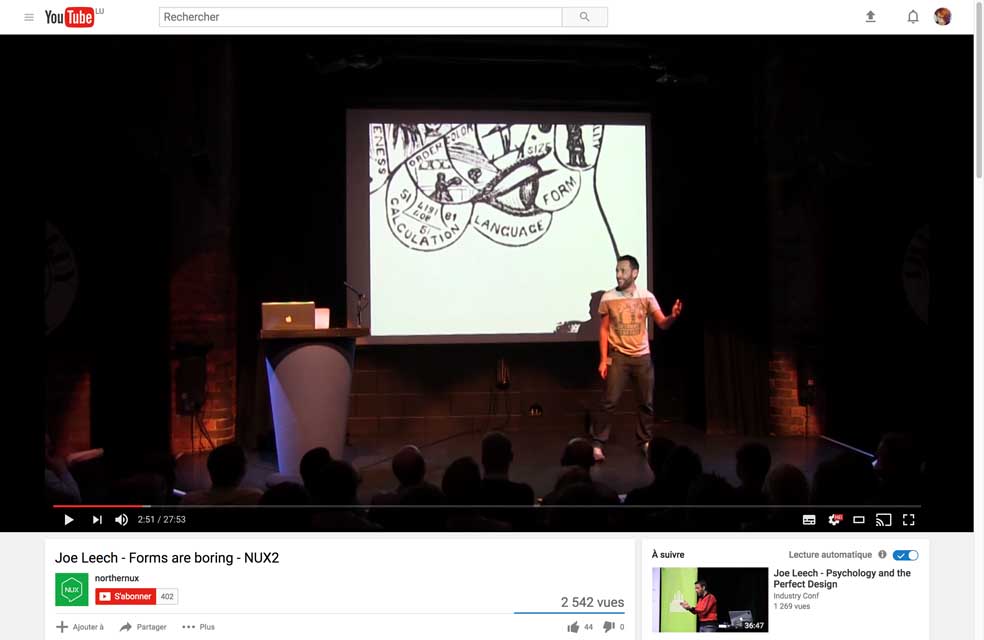Subscribe with the S'abonner button
The image size is (984, 640).
[126, 597]
